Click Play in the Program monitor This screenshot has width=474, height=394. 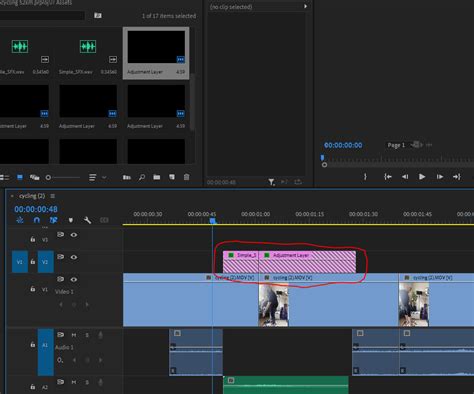click(422, 177)
